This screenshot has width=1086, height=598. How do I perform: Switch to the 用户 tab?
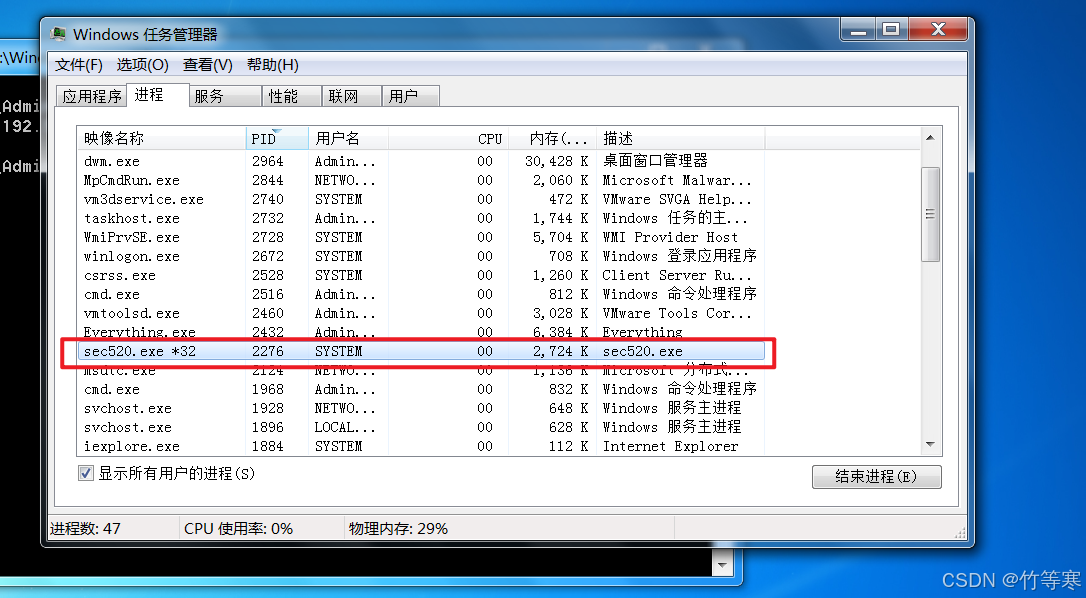click(411, 96)
